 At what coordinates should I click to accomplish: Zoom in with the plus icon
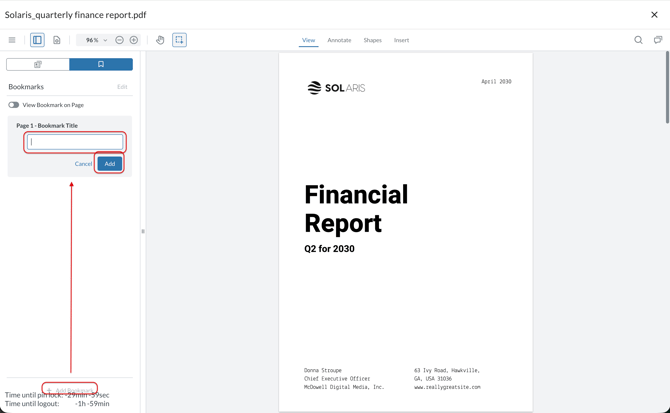pyautogui.click(x=134, y=40)
